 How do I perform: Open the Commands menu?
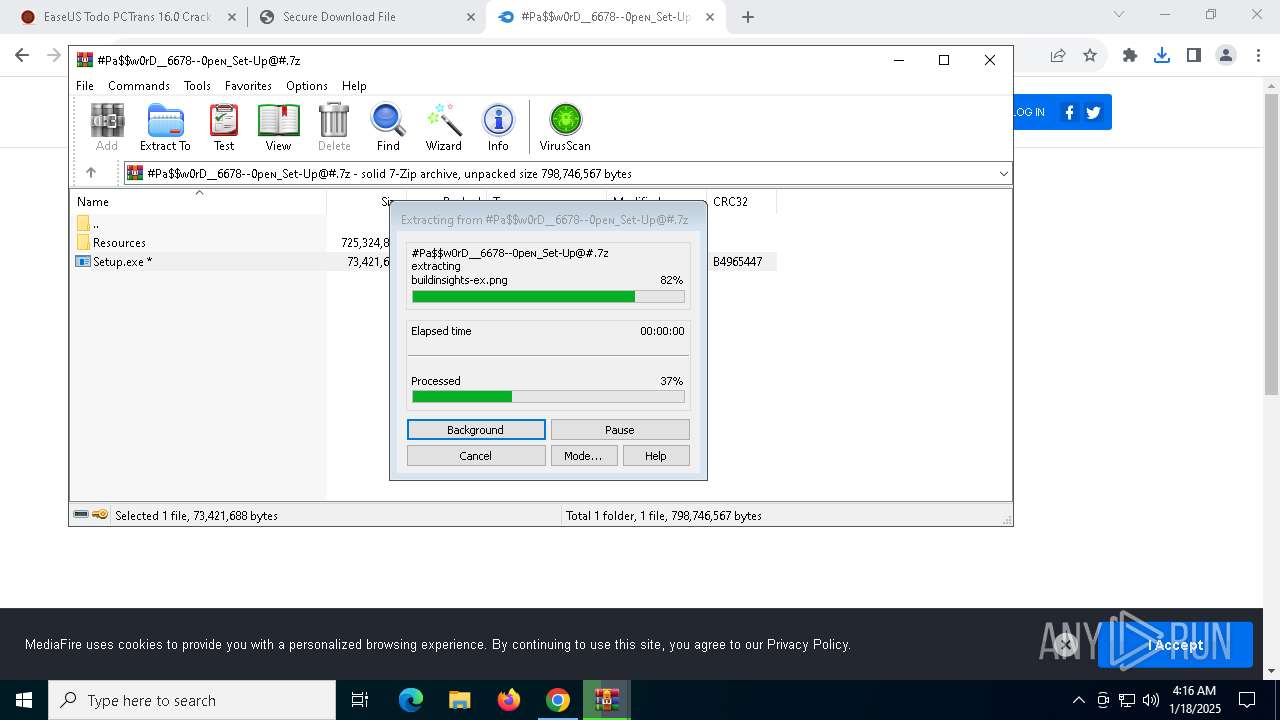pos(139,86)
